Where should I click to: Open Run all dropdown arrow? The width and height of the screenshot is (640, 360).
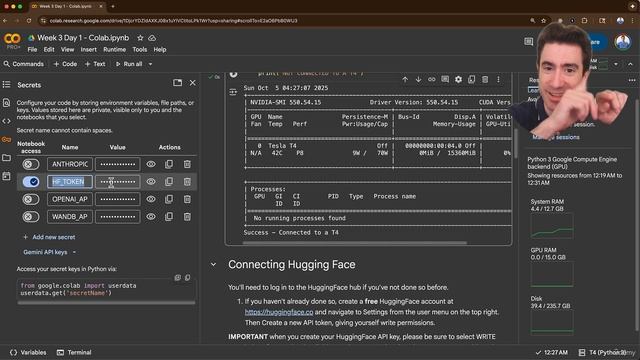150,64
